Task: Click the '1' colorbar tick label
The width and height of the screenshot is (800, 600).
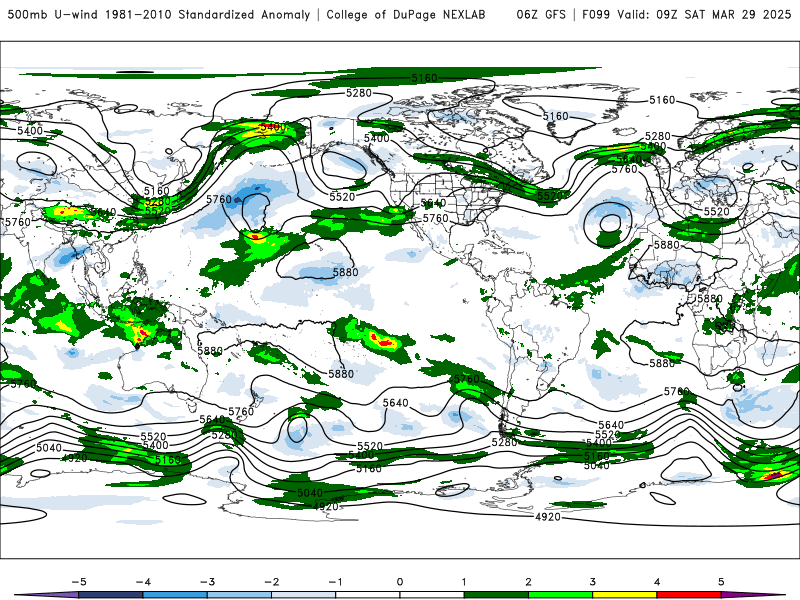Action: tap(464, 582)
